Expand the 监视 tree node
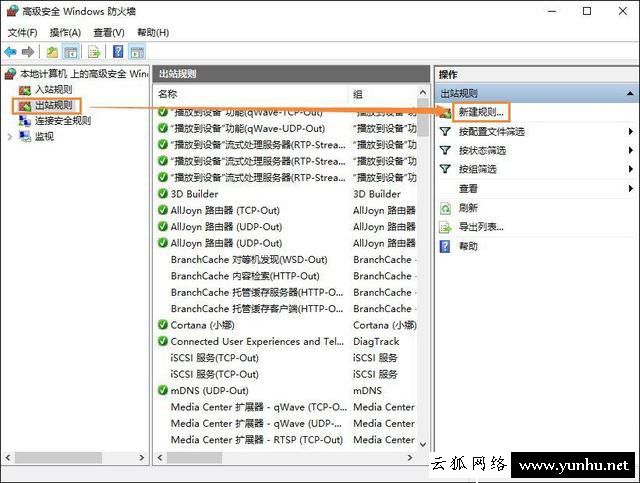Image resolution: width=640 pixels, height=483 pixels. (x=10, y=137)
